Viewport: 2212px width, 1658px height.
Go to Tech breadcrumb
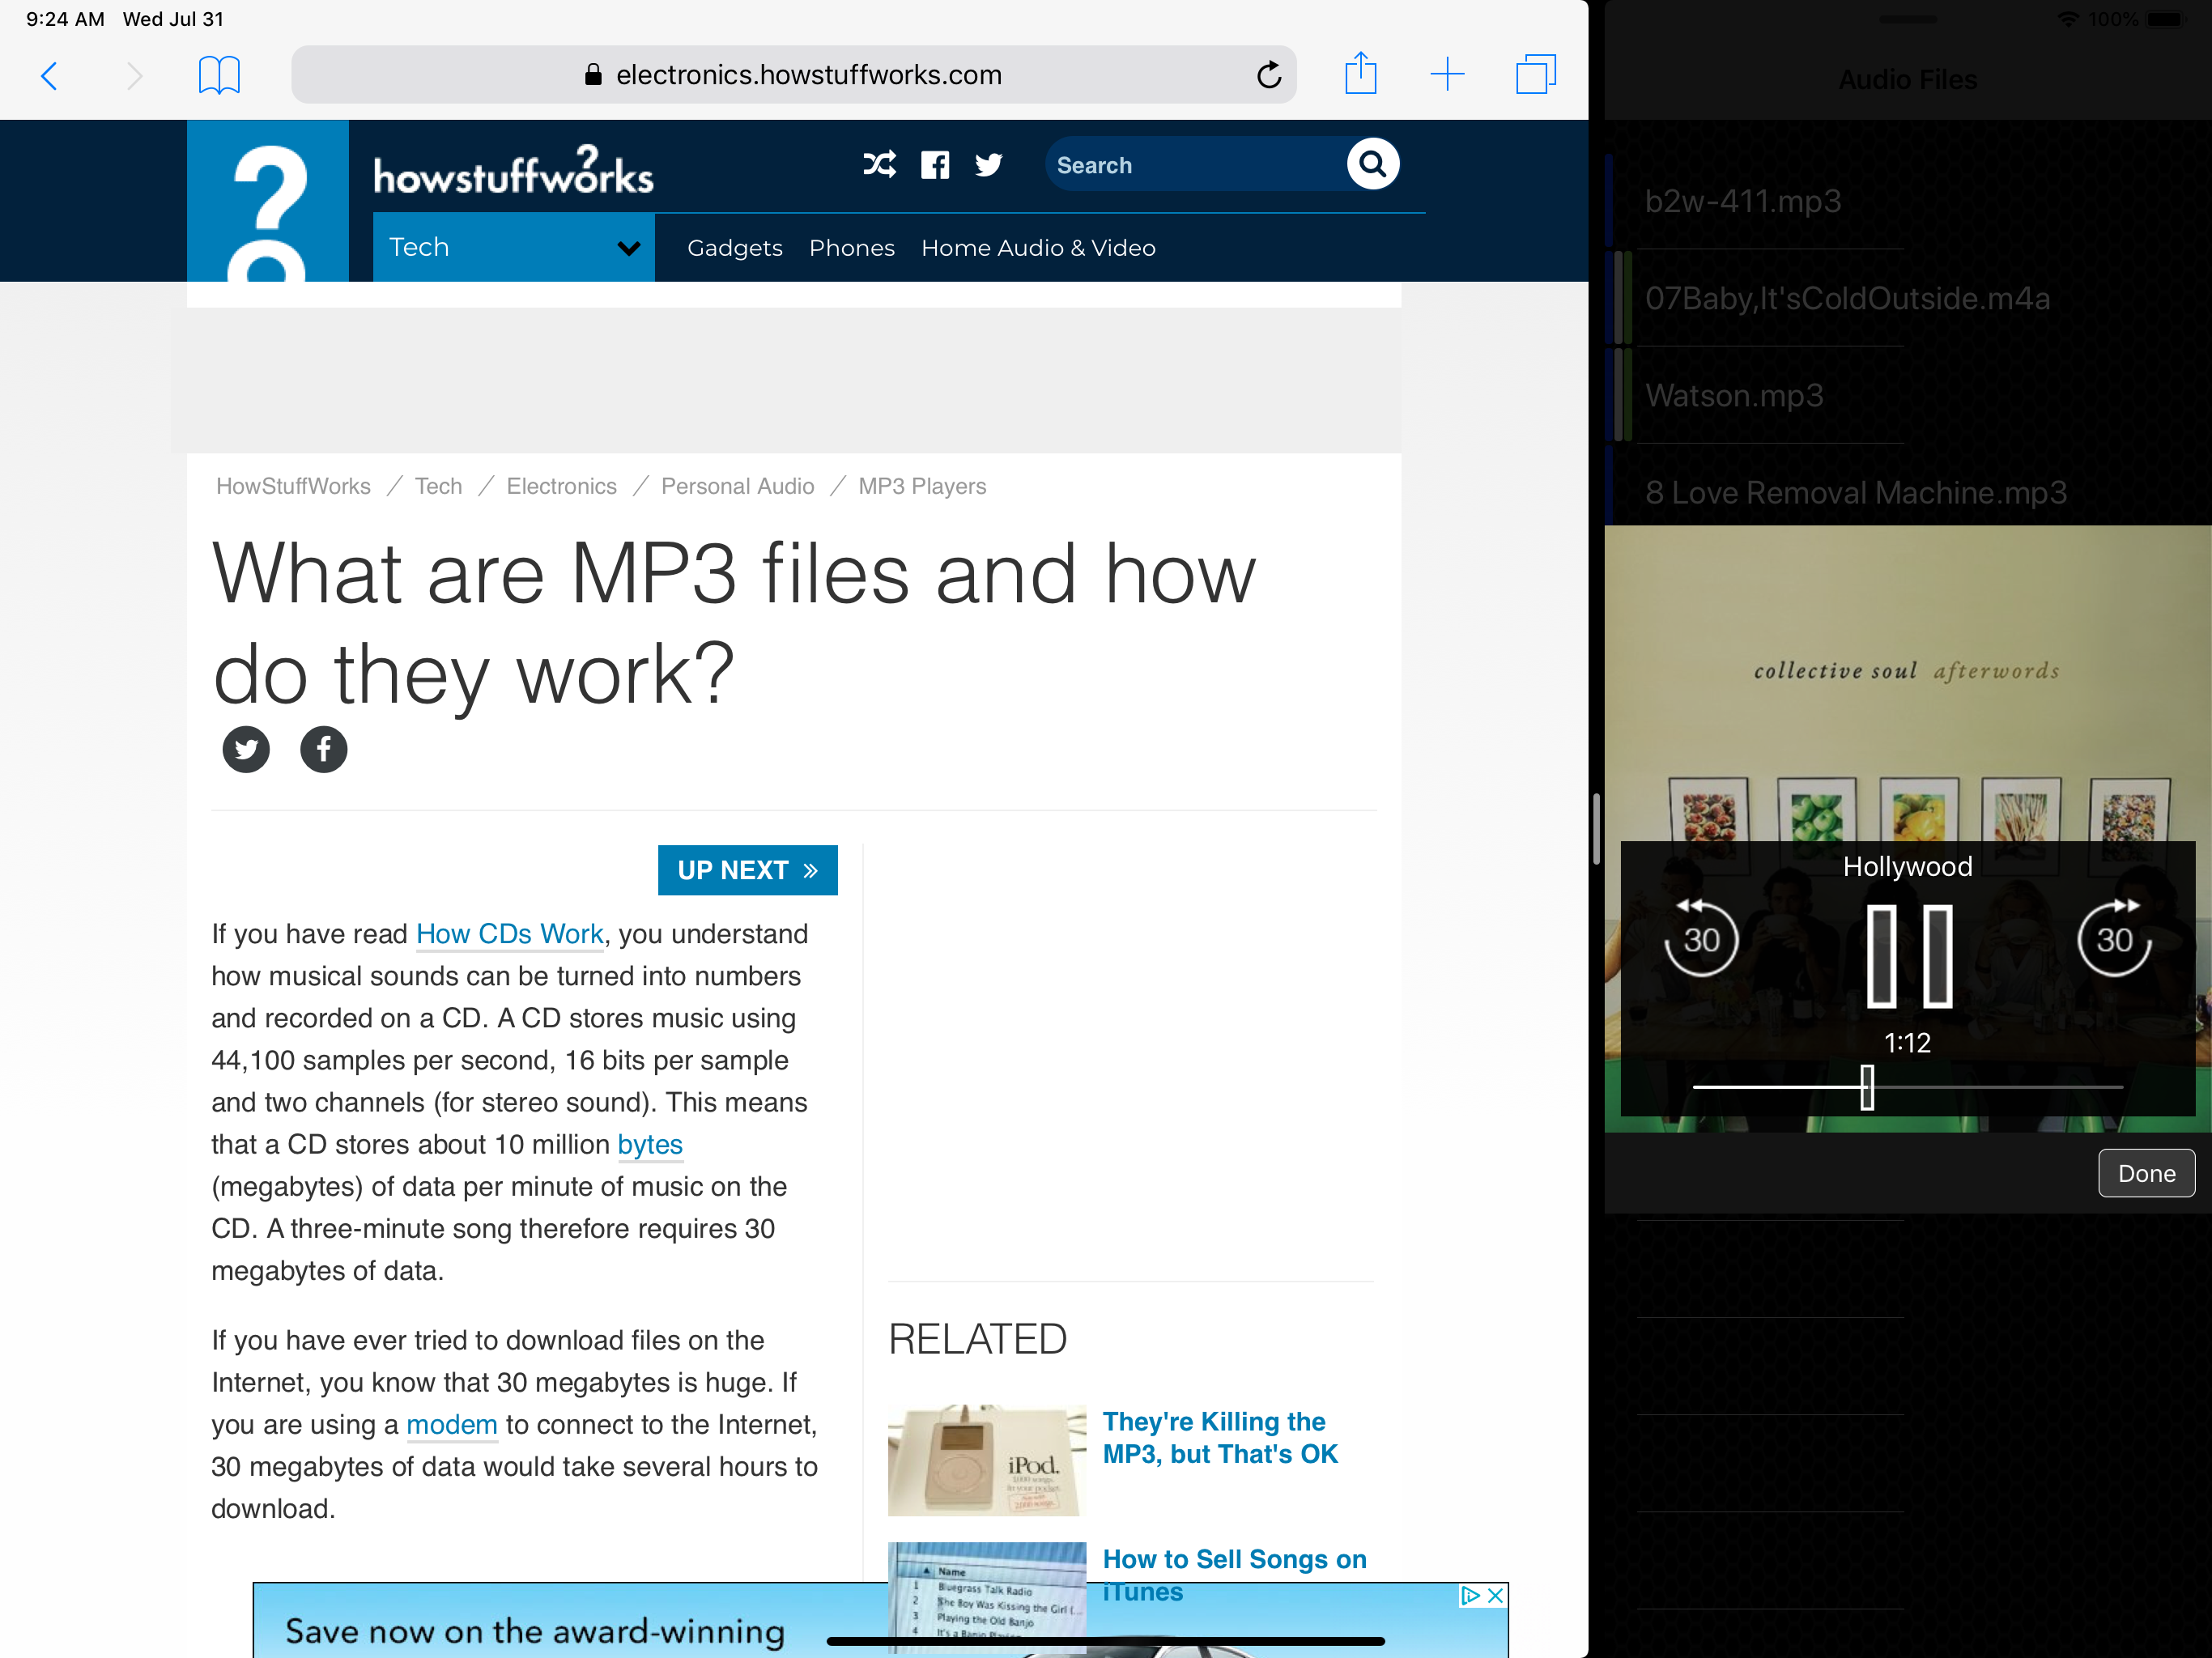pyautogui.click(x=439, y=486)
